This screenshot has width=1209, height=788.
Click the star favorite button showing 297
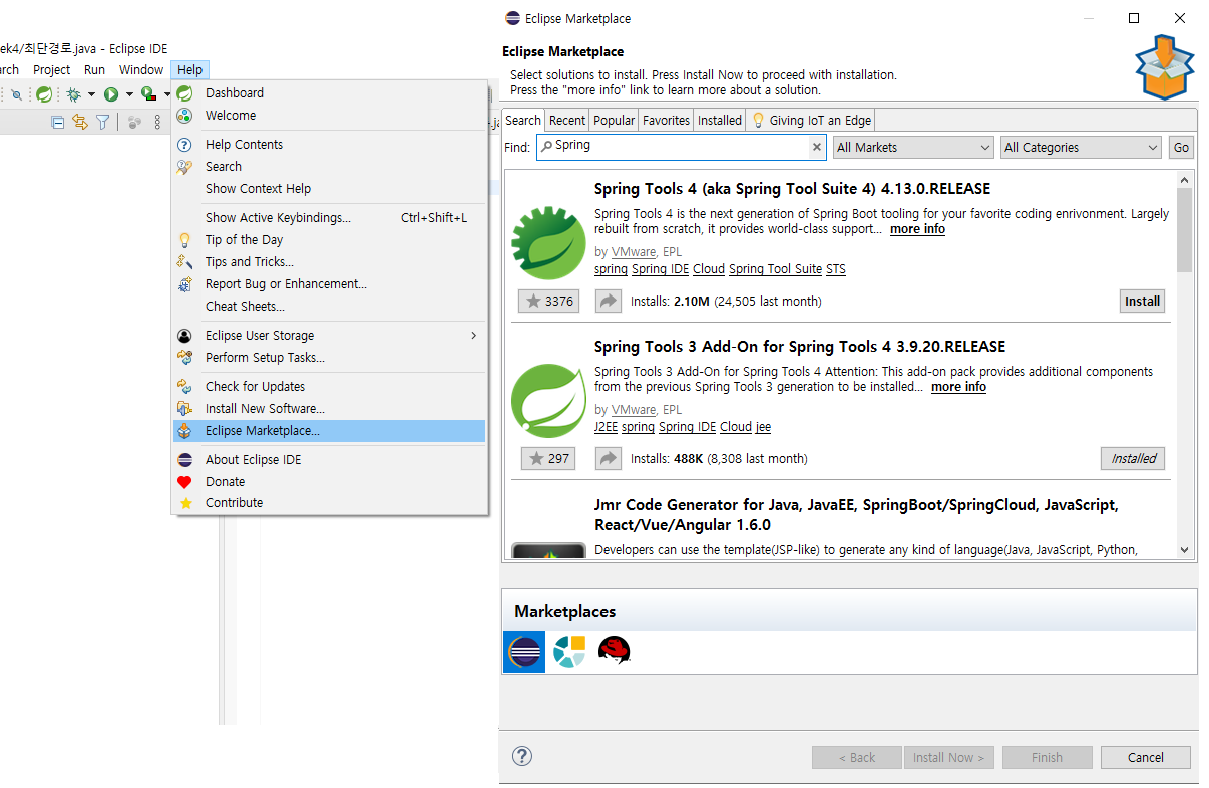(x=549, y=458)
